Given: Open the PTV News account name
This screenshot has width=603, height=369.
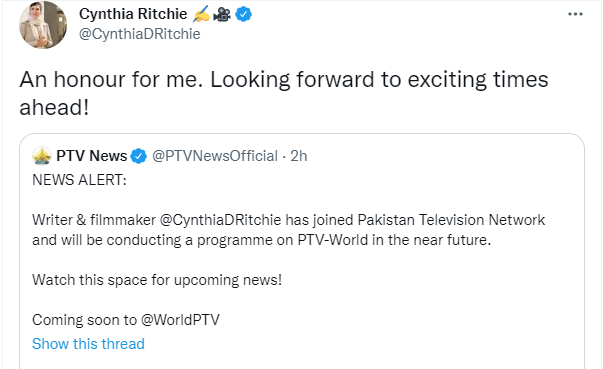Looking at the screenshot, I should [92, 156].
